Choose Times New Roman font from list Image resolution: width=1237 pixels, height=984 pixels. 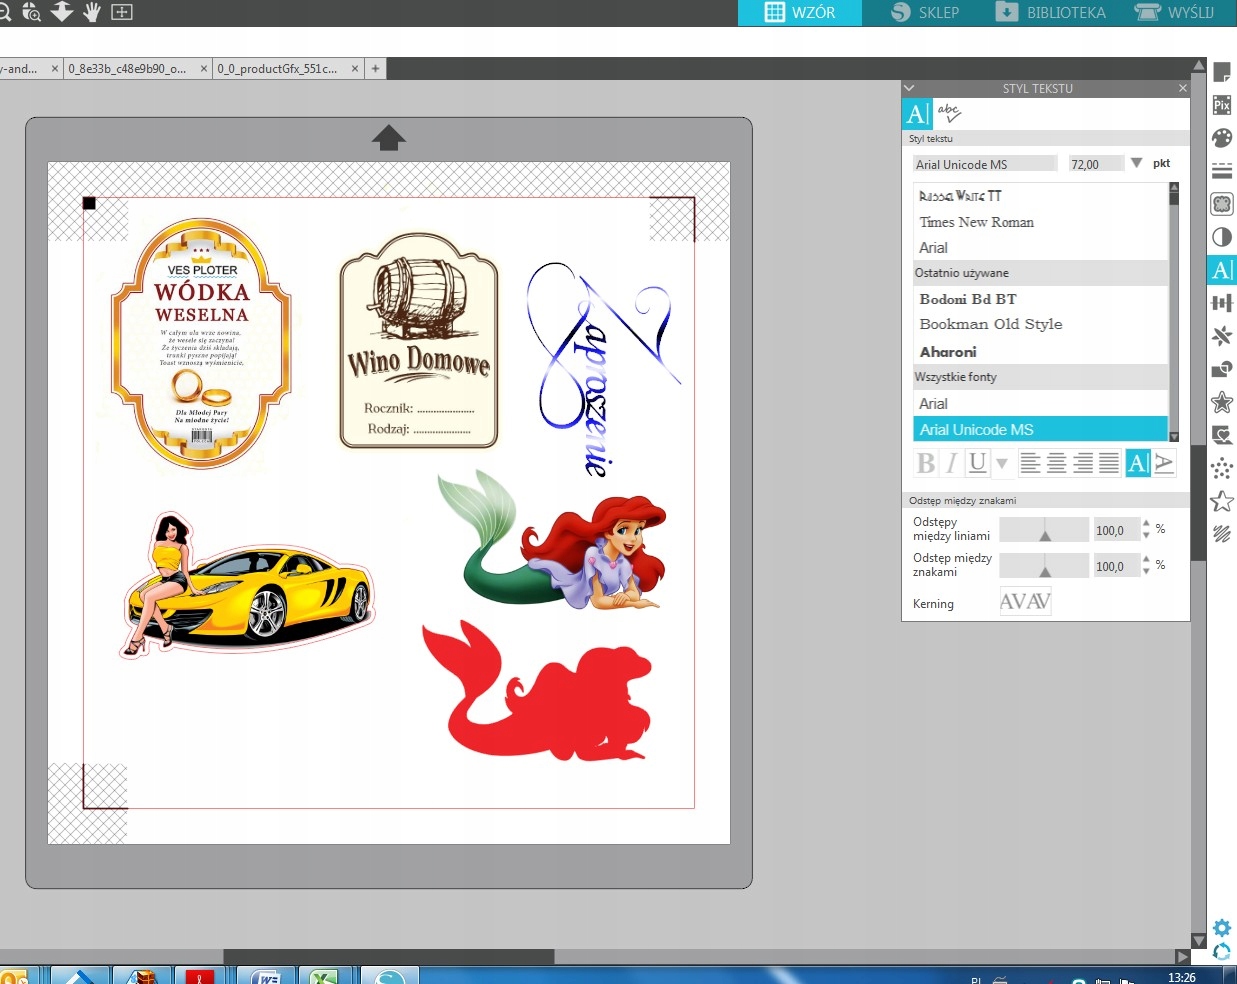point(976,222)
